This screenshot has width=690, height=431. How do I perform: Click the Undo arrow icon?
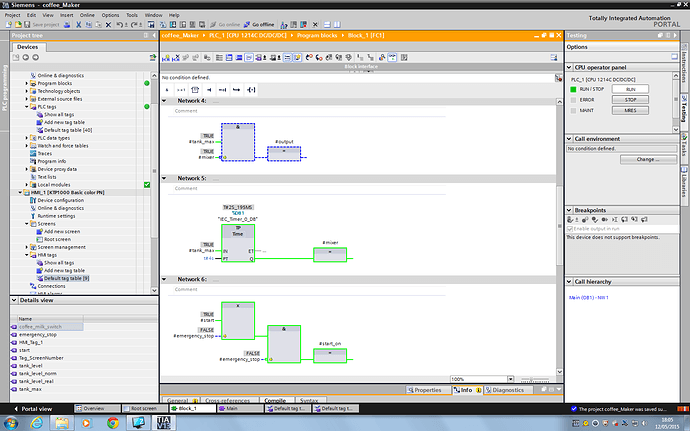click(x=120, y=25)
